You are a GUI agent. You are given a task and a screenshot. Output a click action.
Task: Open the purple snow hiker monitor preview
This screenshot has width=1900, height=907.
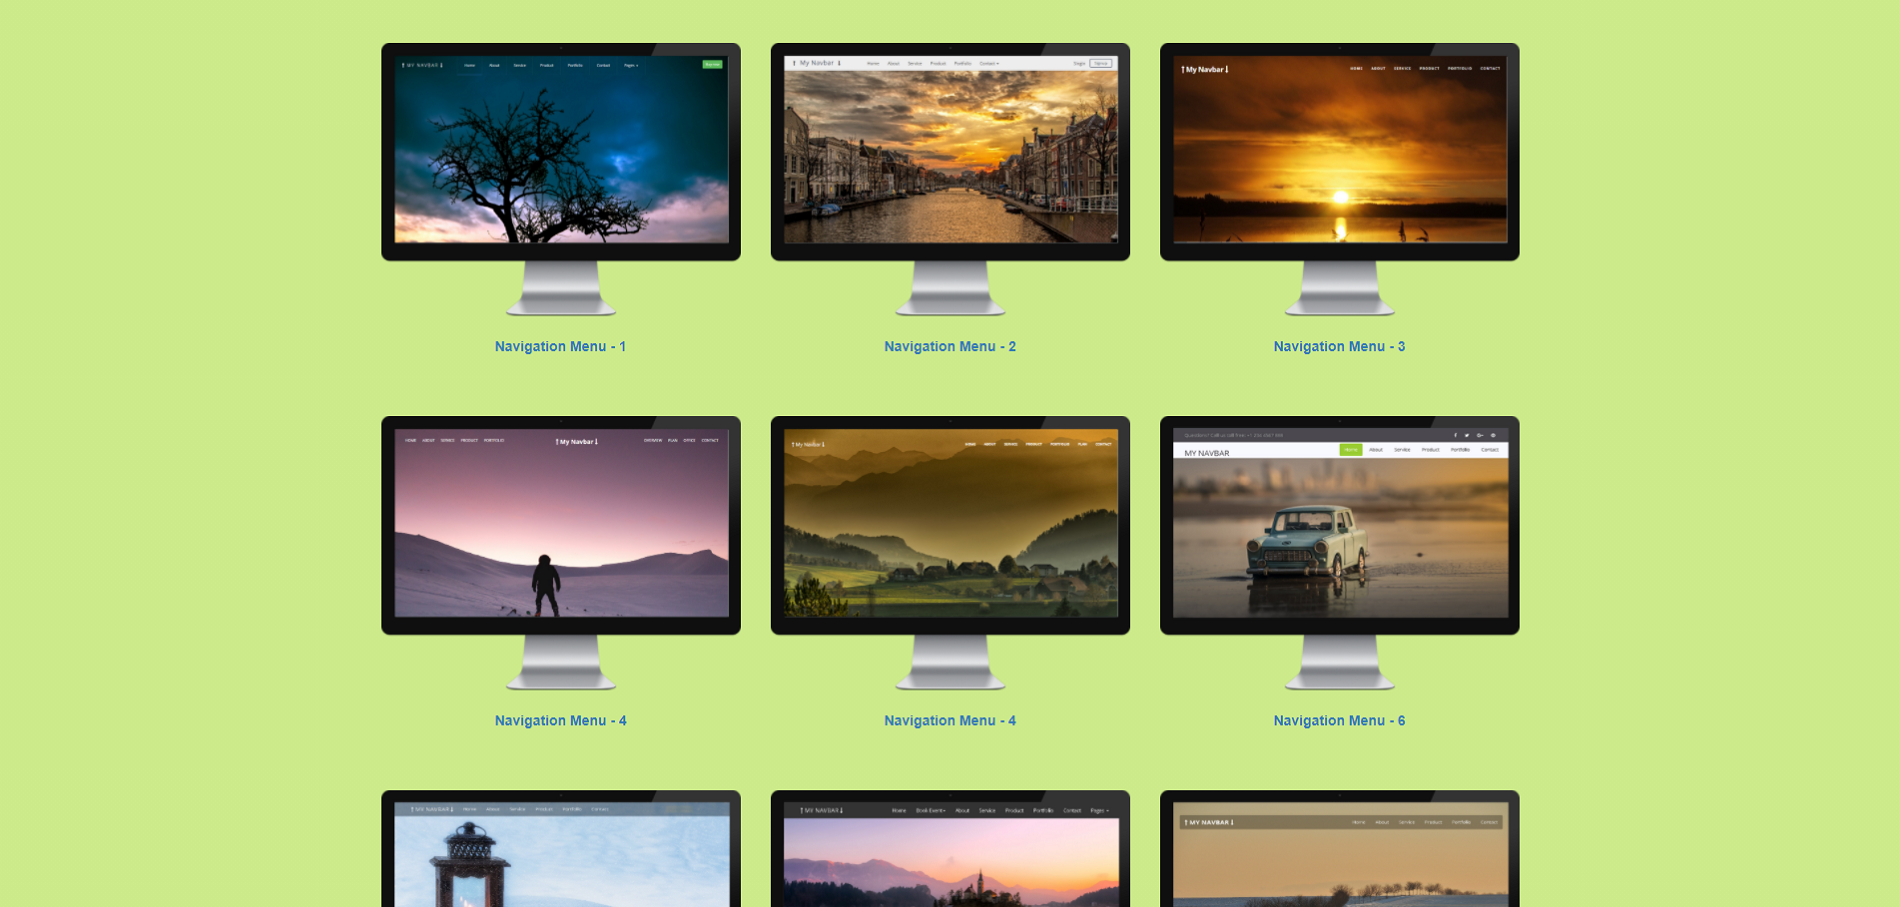pos(561,553)
